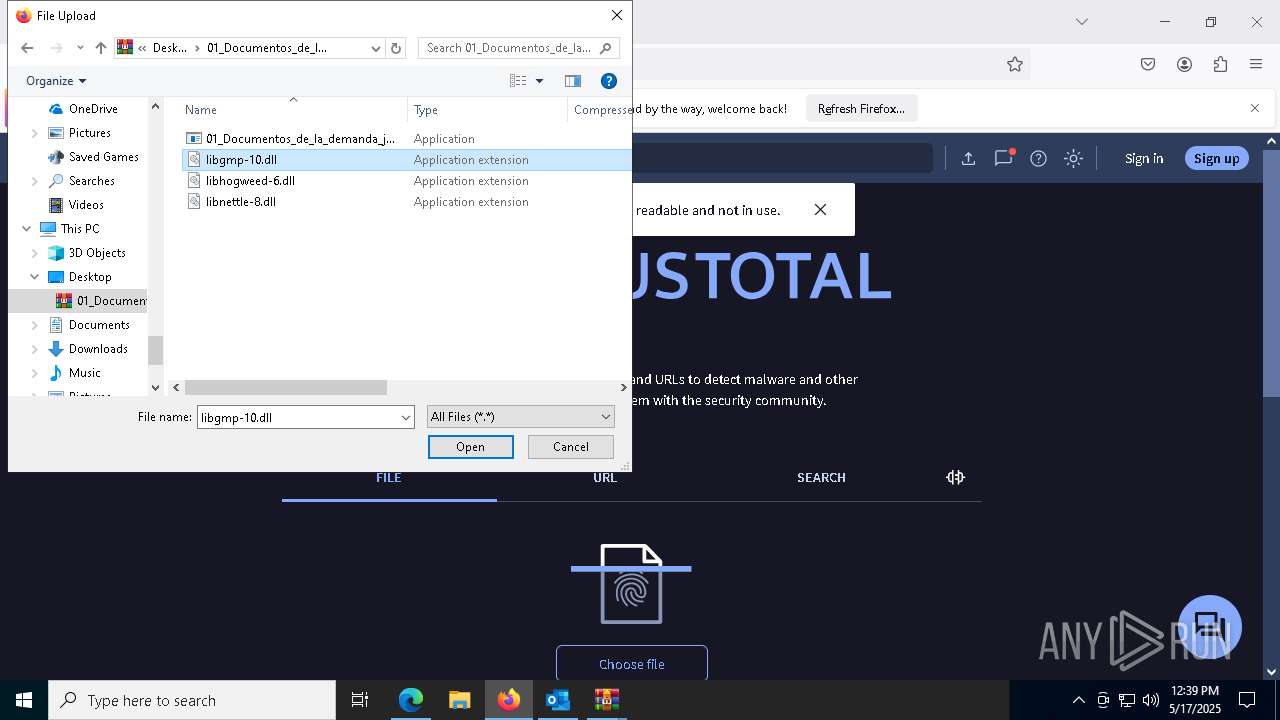Click the Refresh Firefox button
The height and width of the screenshot is (720, 1280).
[861, 108]
